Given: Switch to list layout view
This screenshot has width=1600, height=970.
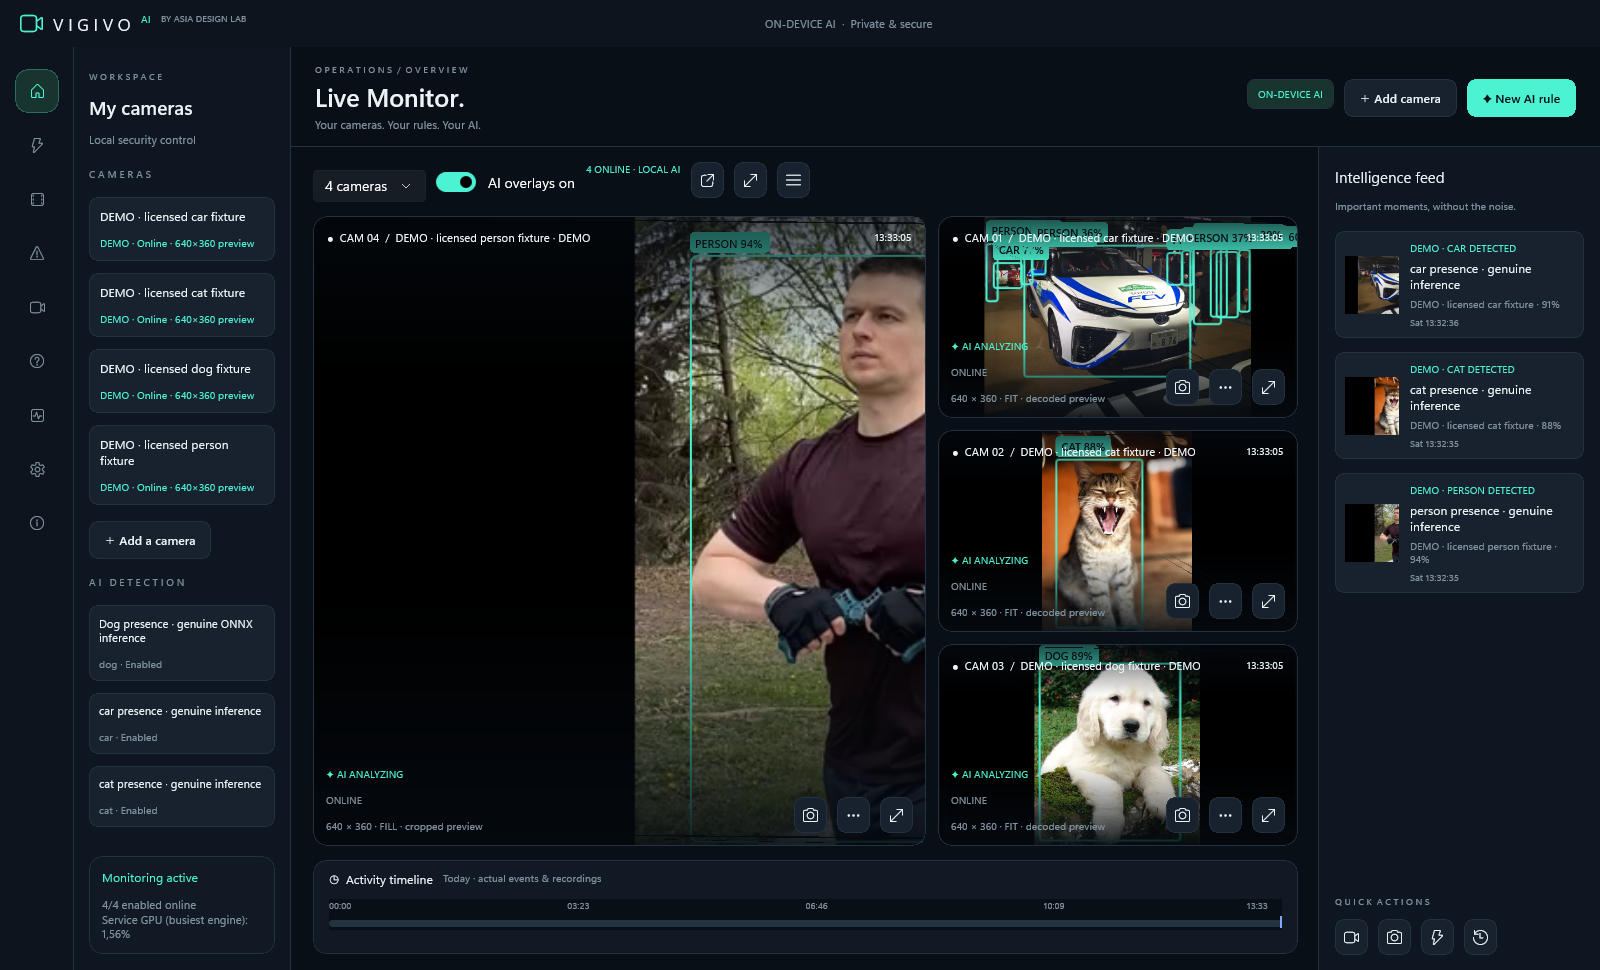Looking at the screenshot, I should tap(793, 180).
